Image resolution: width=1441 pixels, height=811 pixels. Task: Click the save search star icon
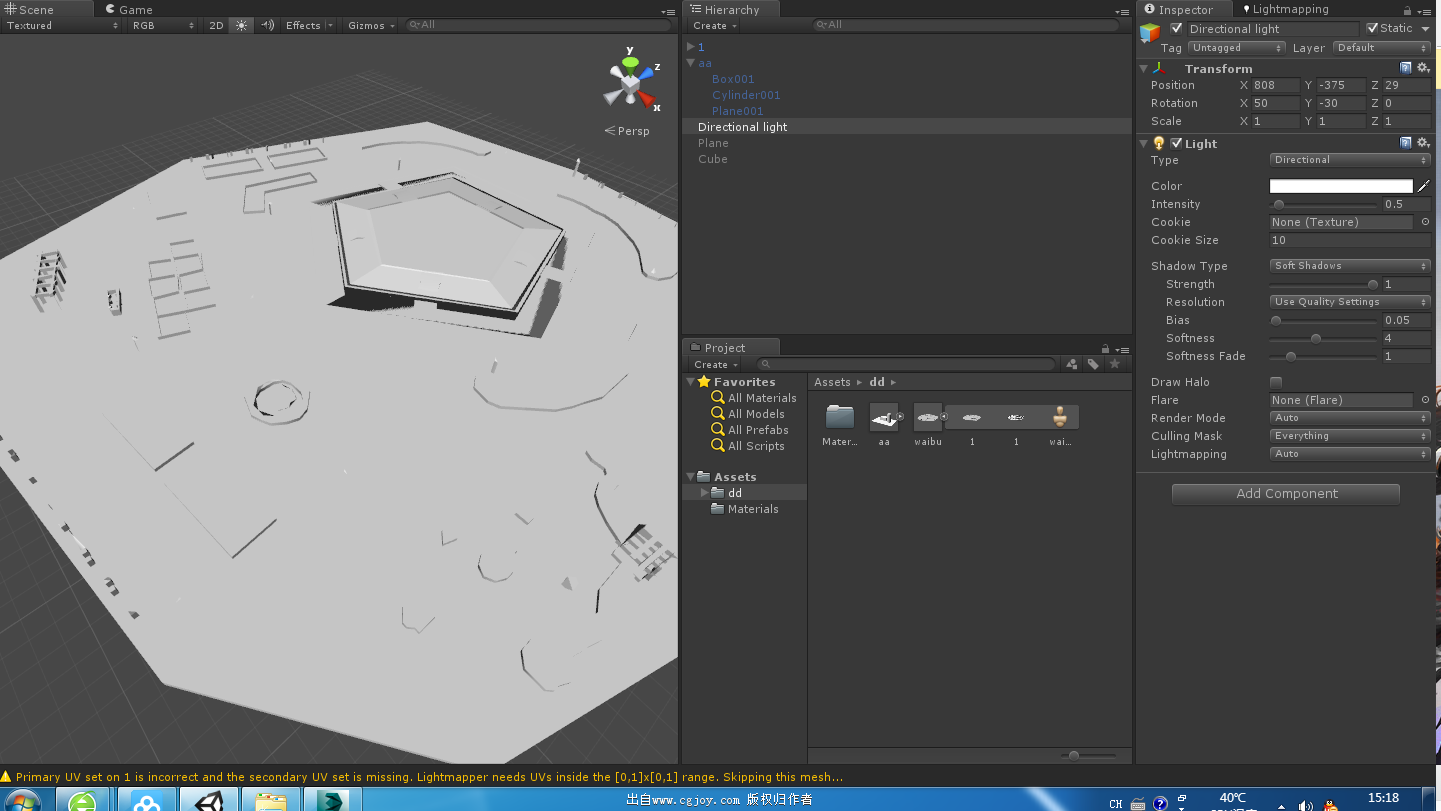tap(1114, 364)
